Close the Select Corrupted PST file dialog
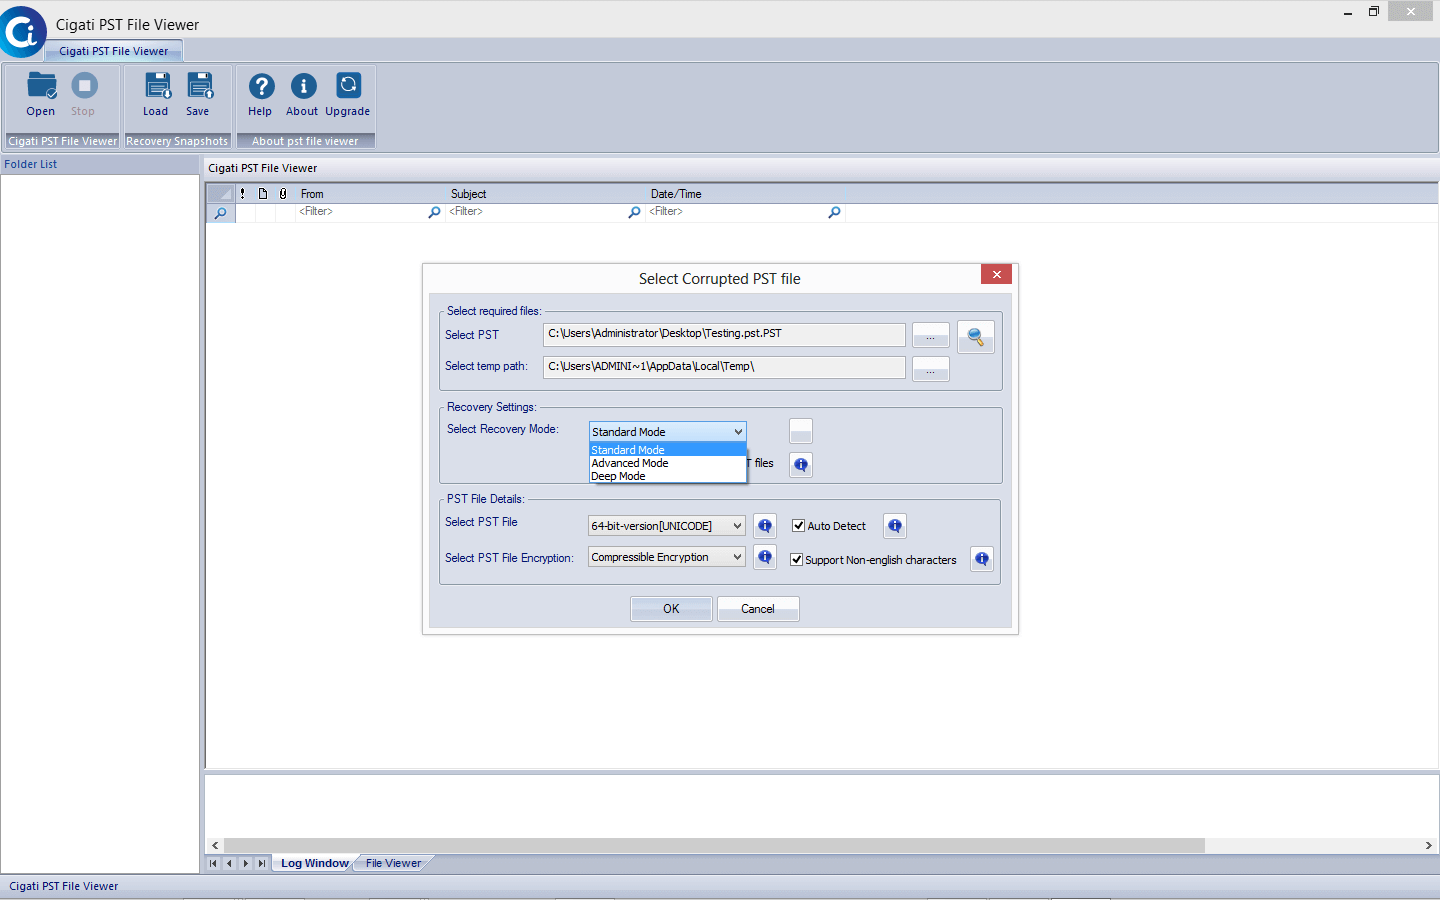The height and width of the screenshot is (900, 1440). [x=997, y=274]
